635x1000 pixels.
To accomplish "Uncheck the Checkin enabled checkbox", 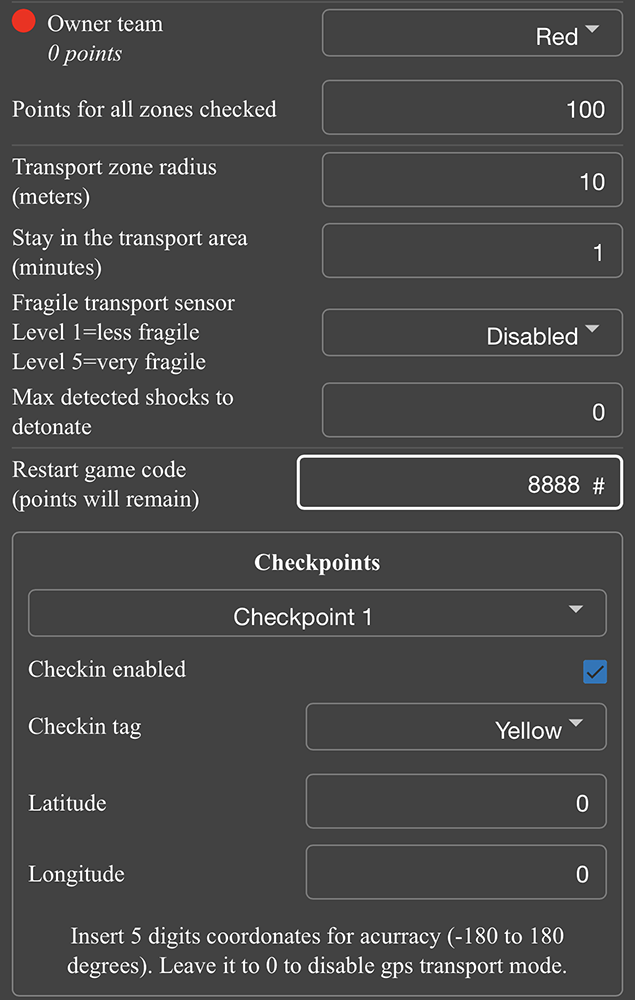I will [595, 672].
